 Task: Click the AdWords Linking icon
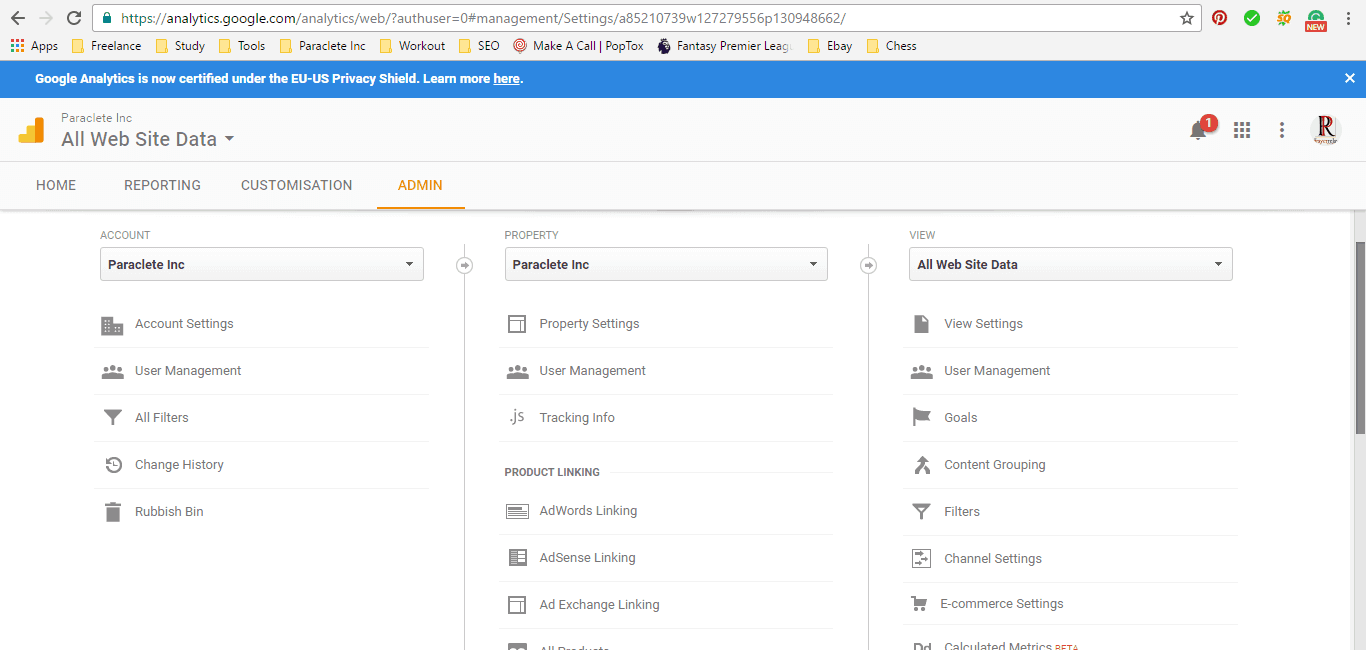click(517, 511)
